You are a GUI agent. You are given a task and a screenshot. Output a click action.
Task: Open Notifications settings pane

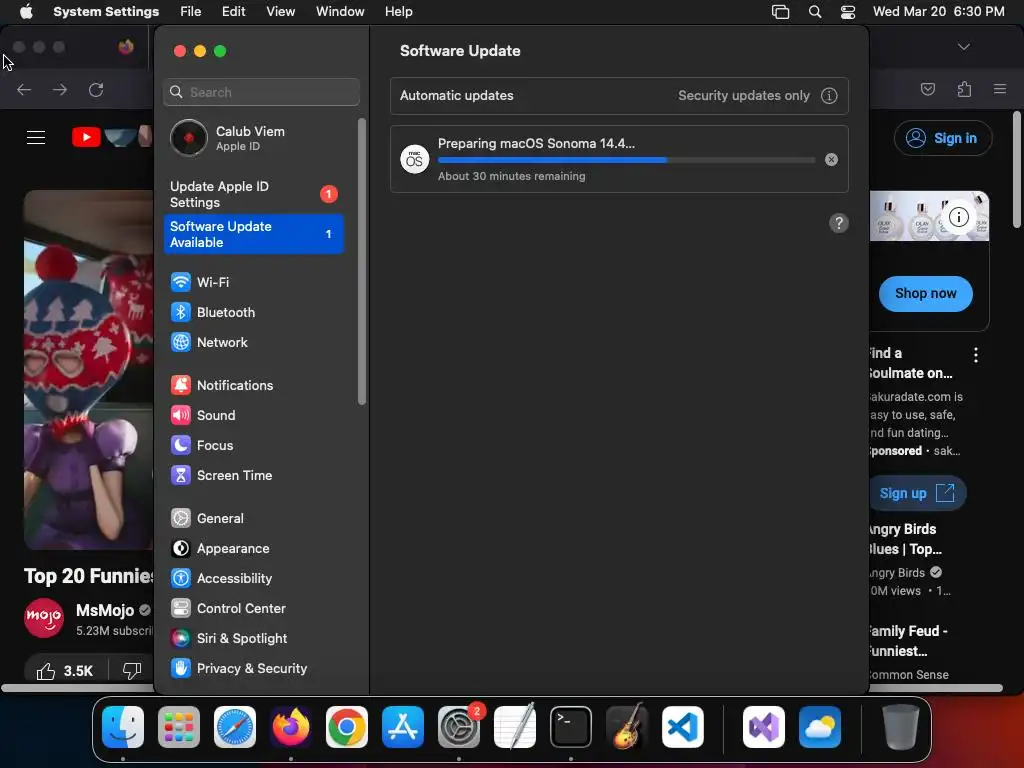click(x=253, y=385)
